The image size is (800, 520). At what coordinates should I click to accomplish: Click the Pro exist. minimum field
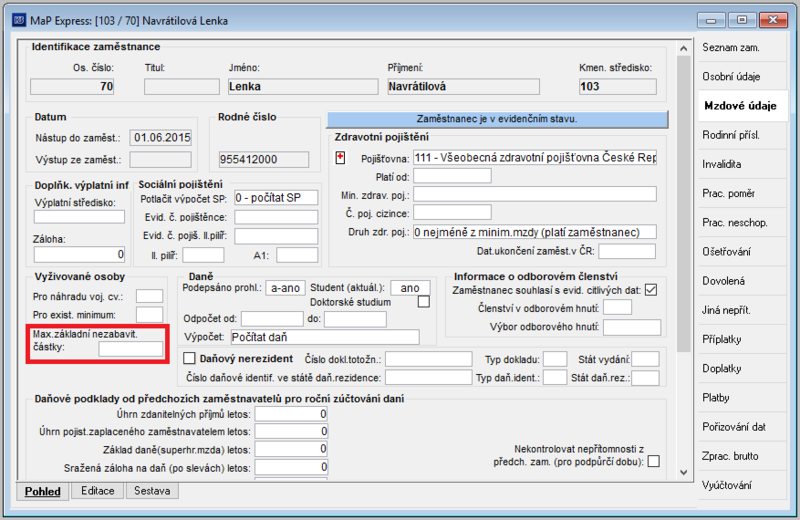[x=149, y=314]
